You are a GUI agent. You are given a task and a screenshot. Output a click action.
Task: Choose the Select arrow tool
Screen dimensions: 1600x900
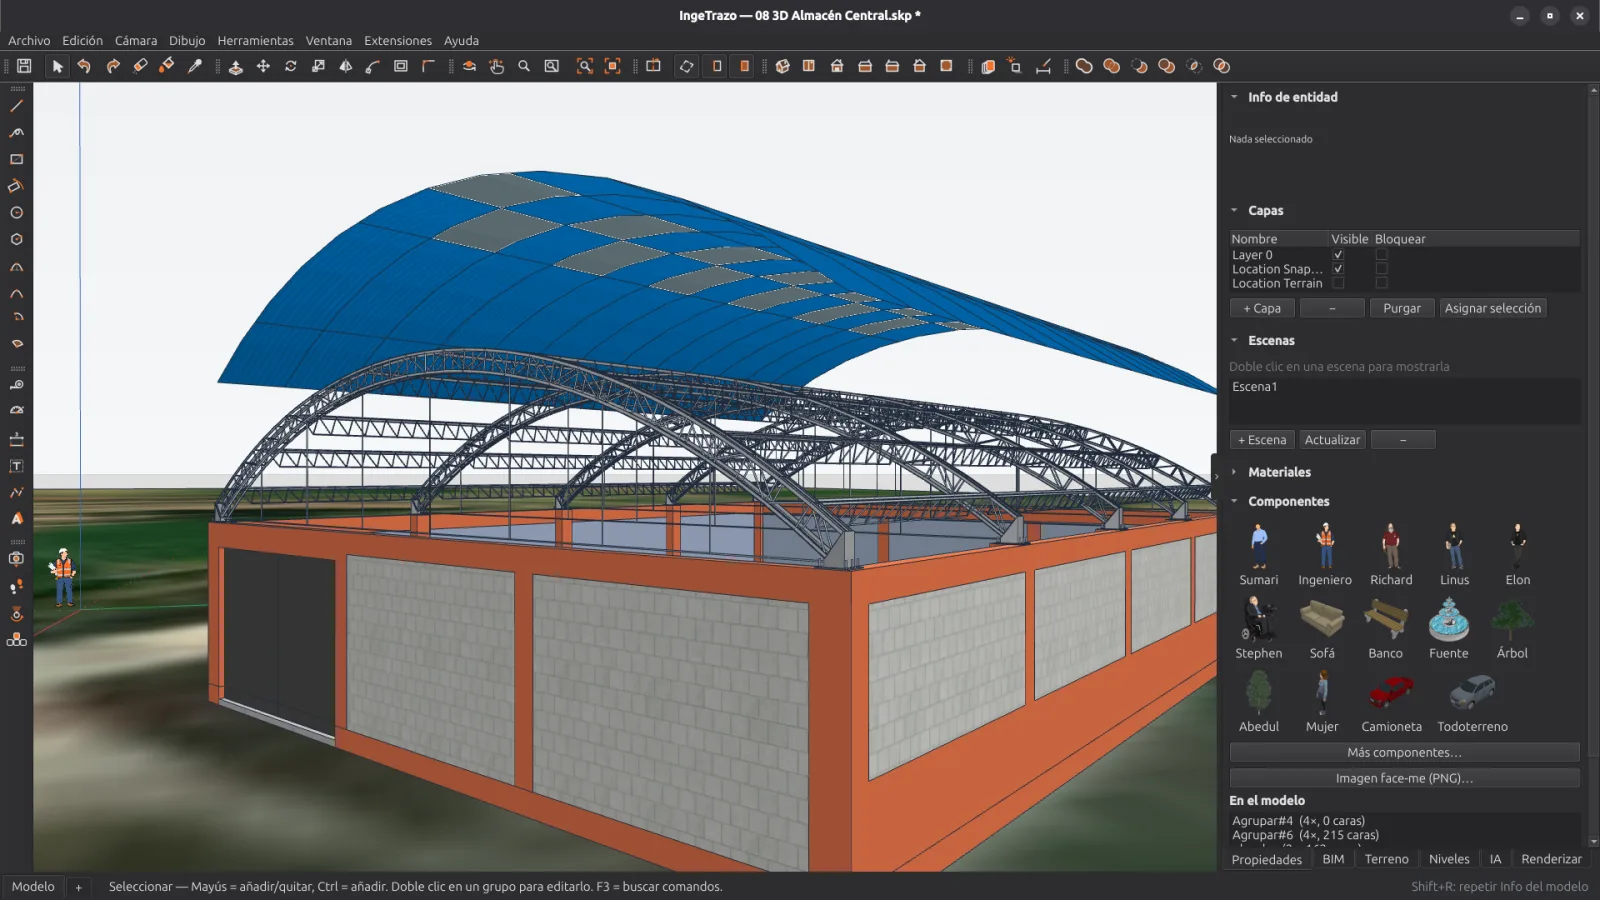57,66
